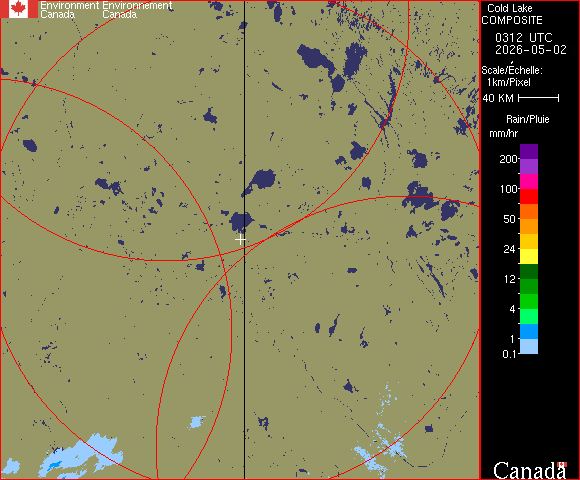Select the dark purple 200 mm/hr swatch

click(x=529, y=152)
